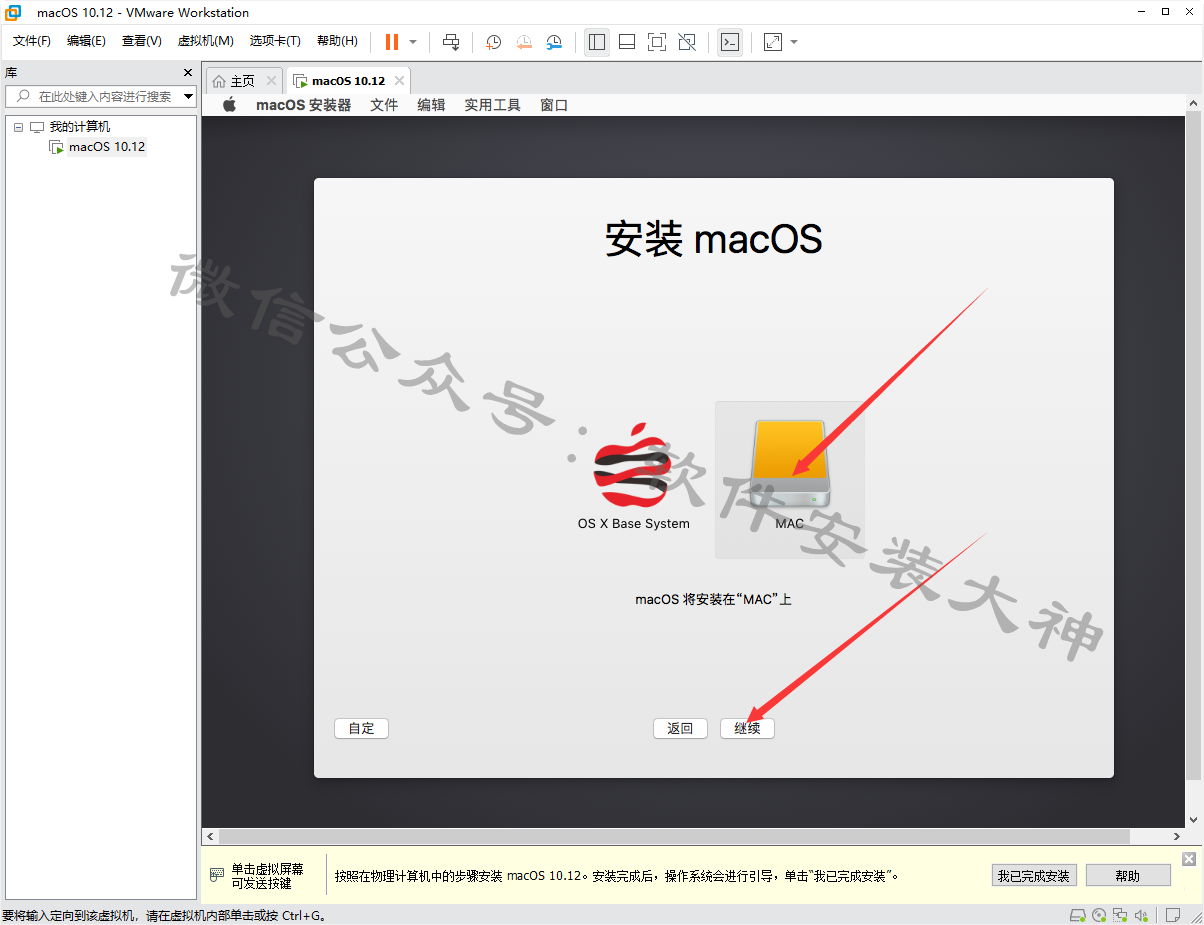Take a snapshot of the virtual machine
This screenshot has width=1204, height=925.
pos(494,42)
